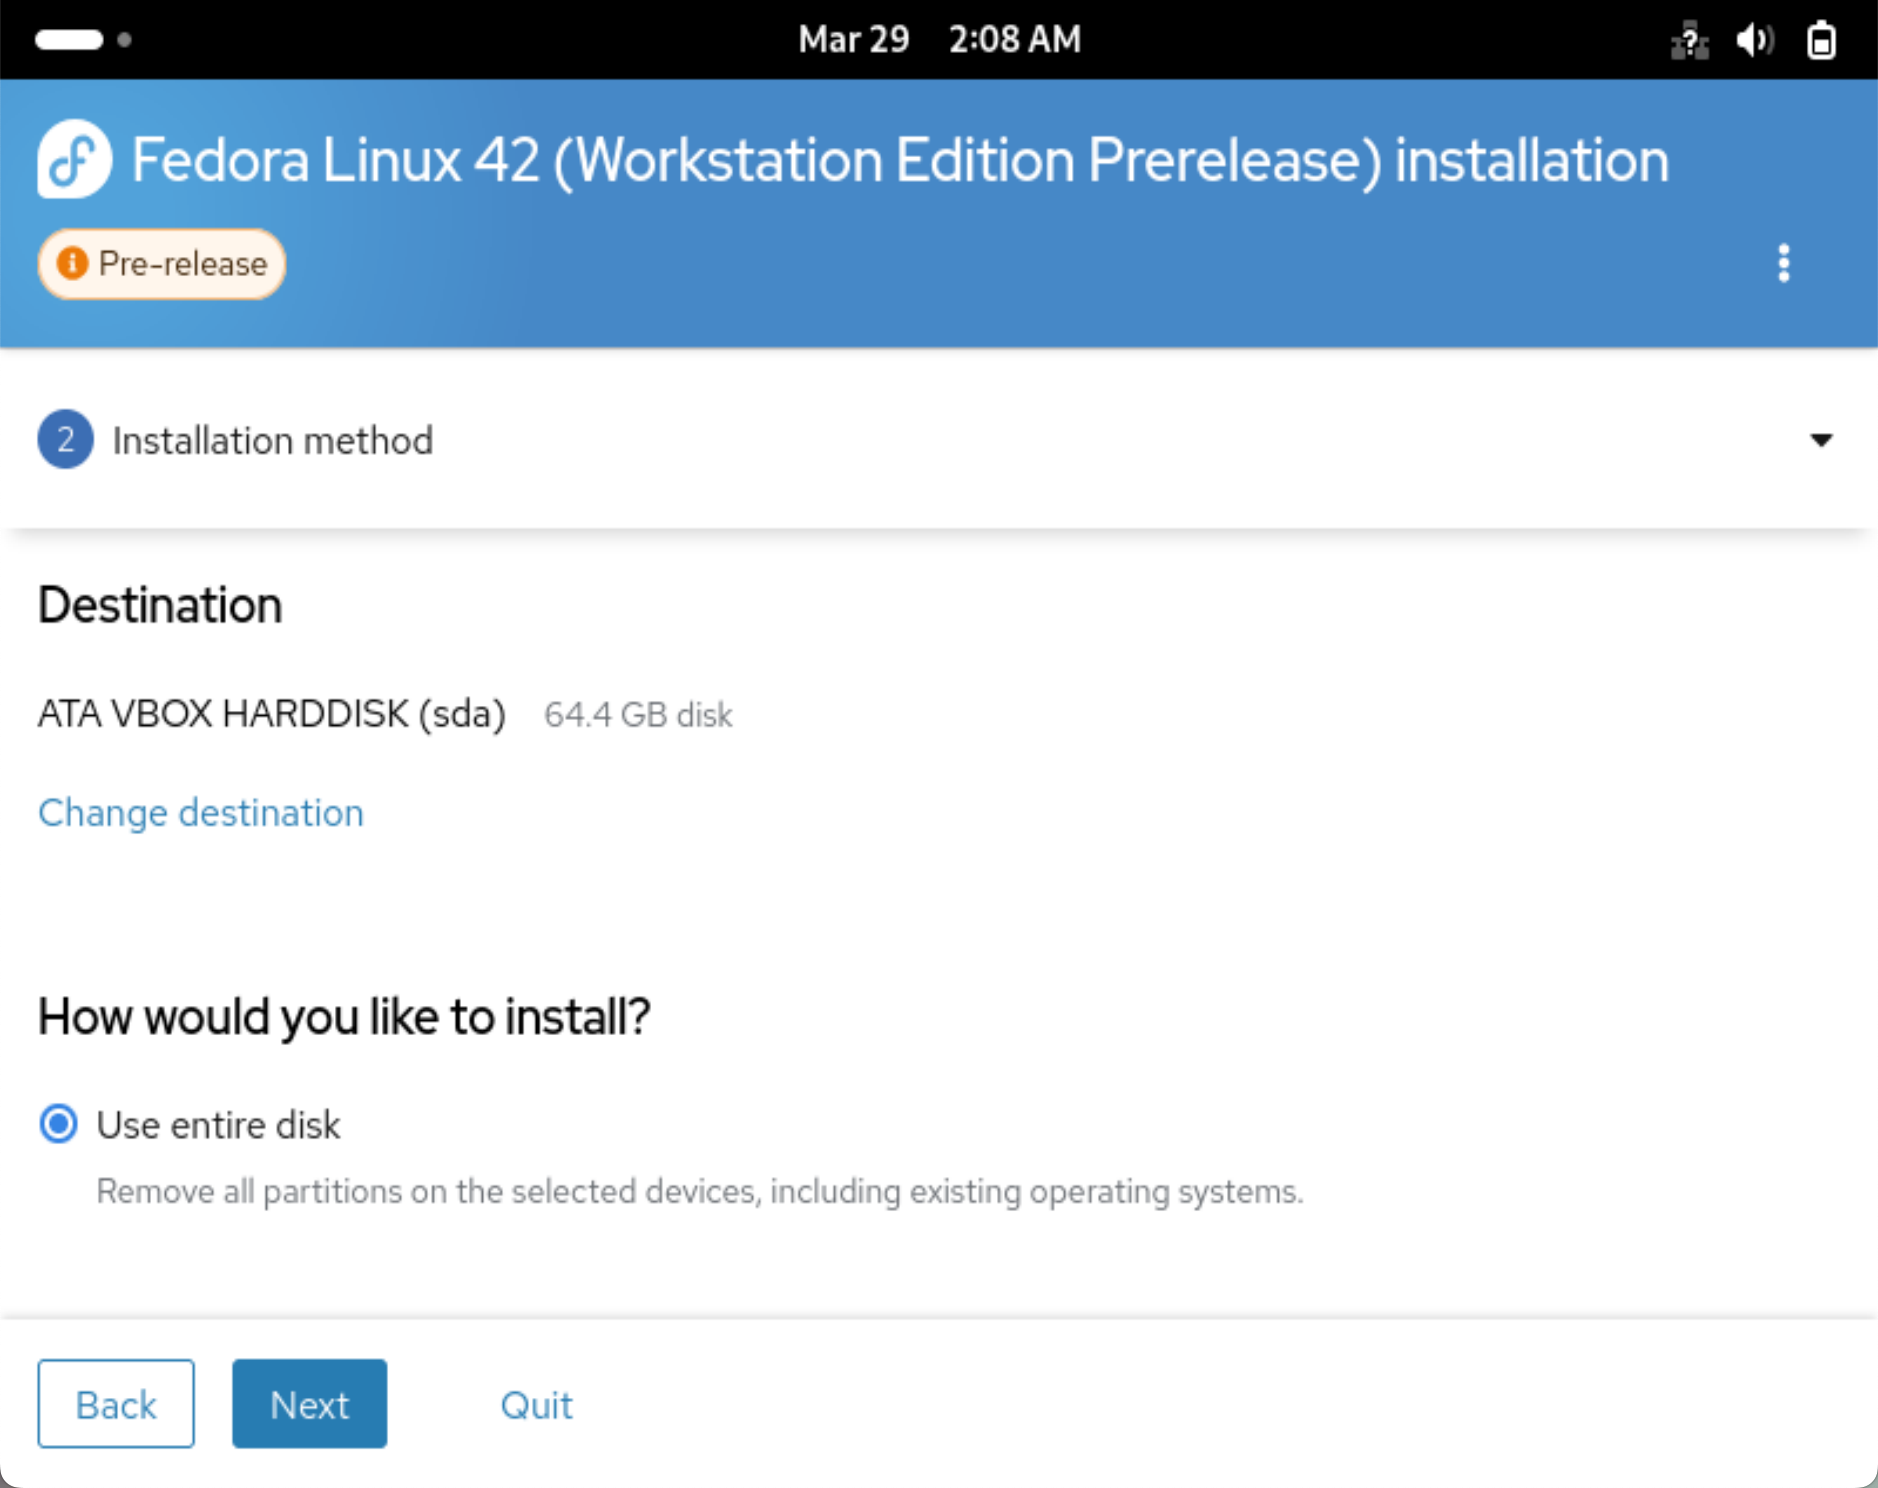The width and height of the screenshot is (1878, 1488).
Task: Click the step 2 number circle
Action: point(66,440)
